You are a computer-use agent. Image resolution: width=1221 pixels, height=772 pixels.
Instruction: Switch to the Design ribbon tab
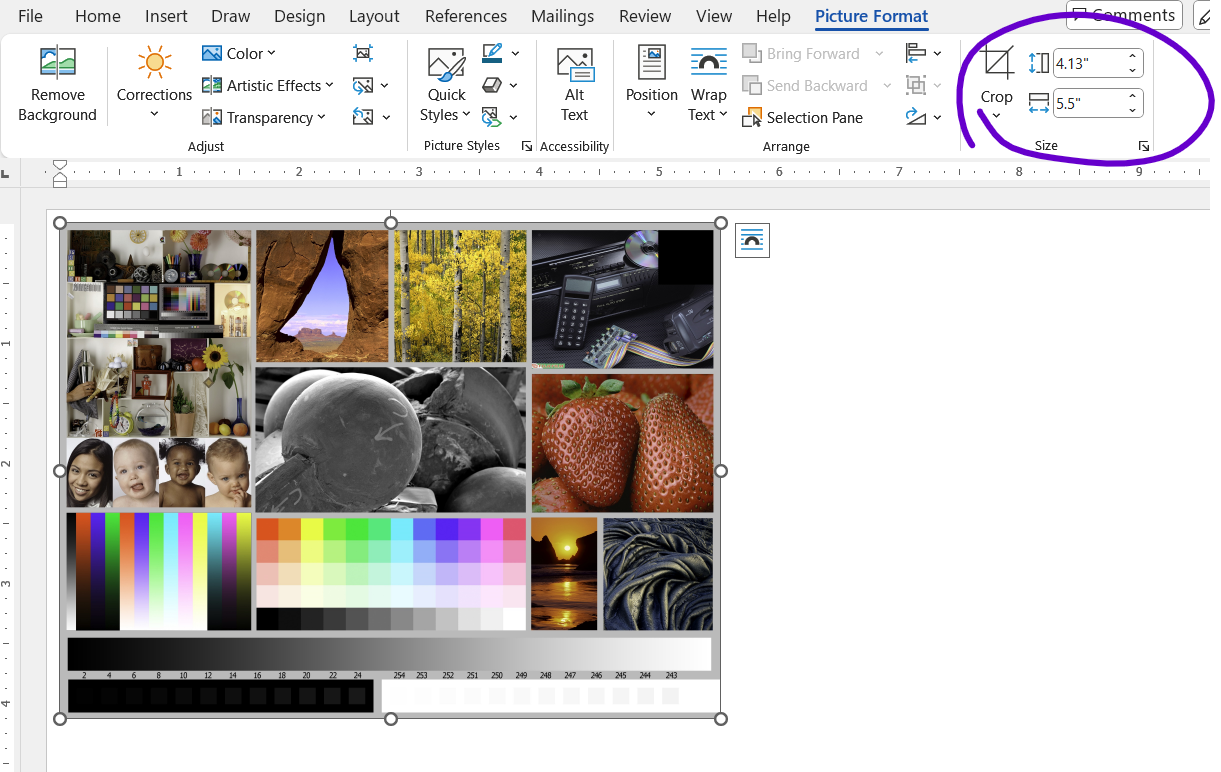[299, 16]
